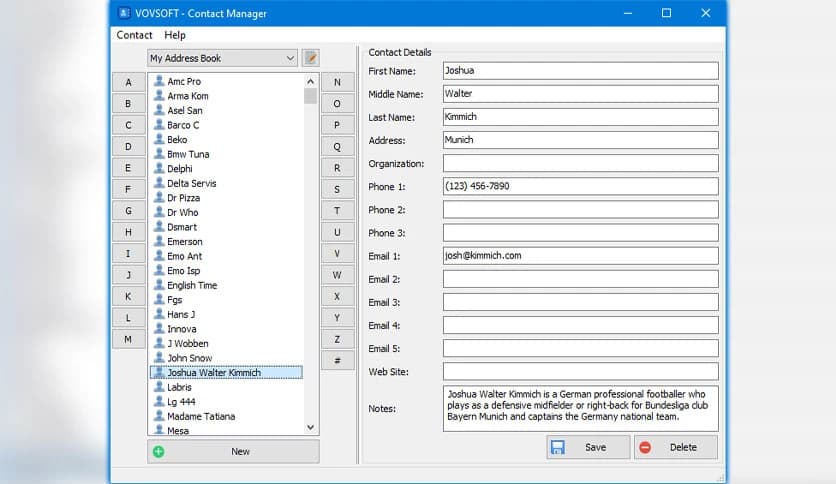836x484 pixels.
Task: Click the Address field containing Munich
Action: 581,140
